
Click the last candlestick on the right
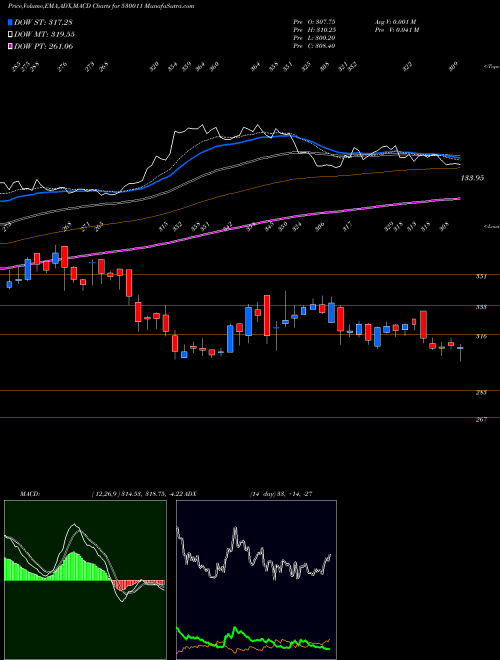(460, 348)
